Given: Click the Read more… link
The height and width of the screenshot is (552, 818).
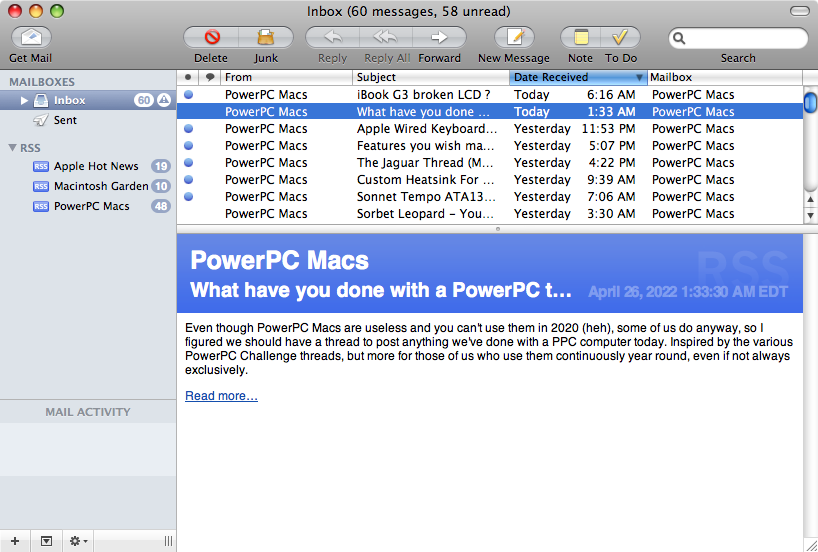Looking at the screenshot, I should point(221,395).
